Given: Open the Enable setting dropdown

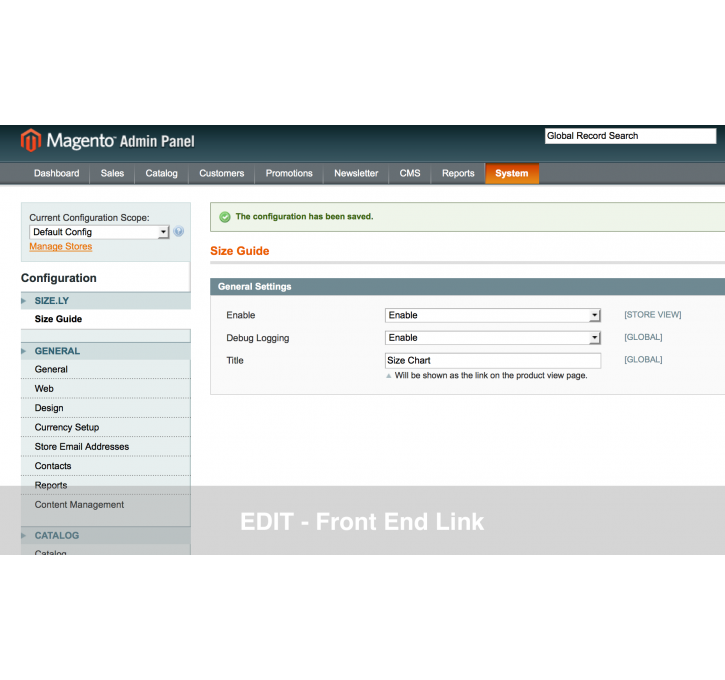Looking at the screenshot, I should tap(492, 315).
